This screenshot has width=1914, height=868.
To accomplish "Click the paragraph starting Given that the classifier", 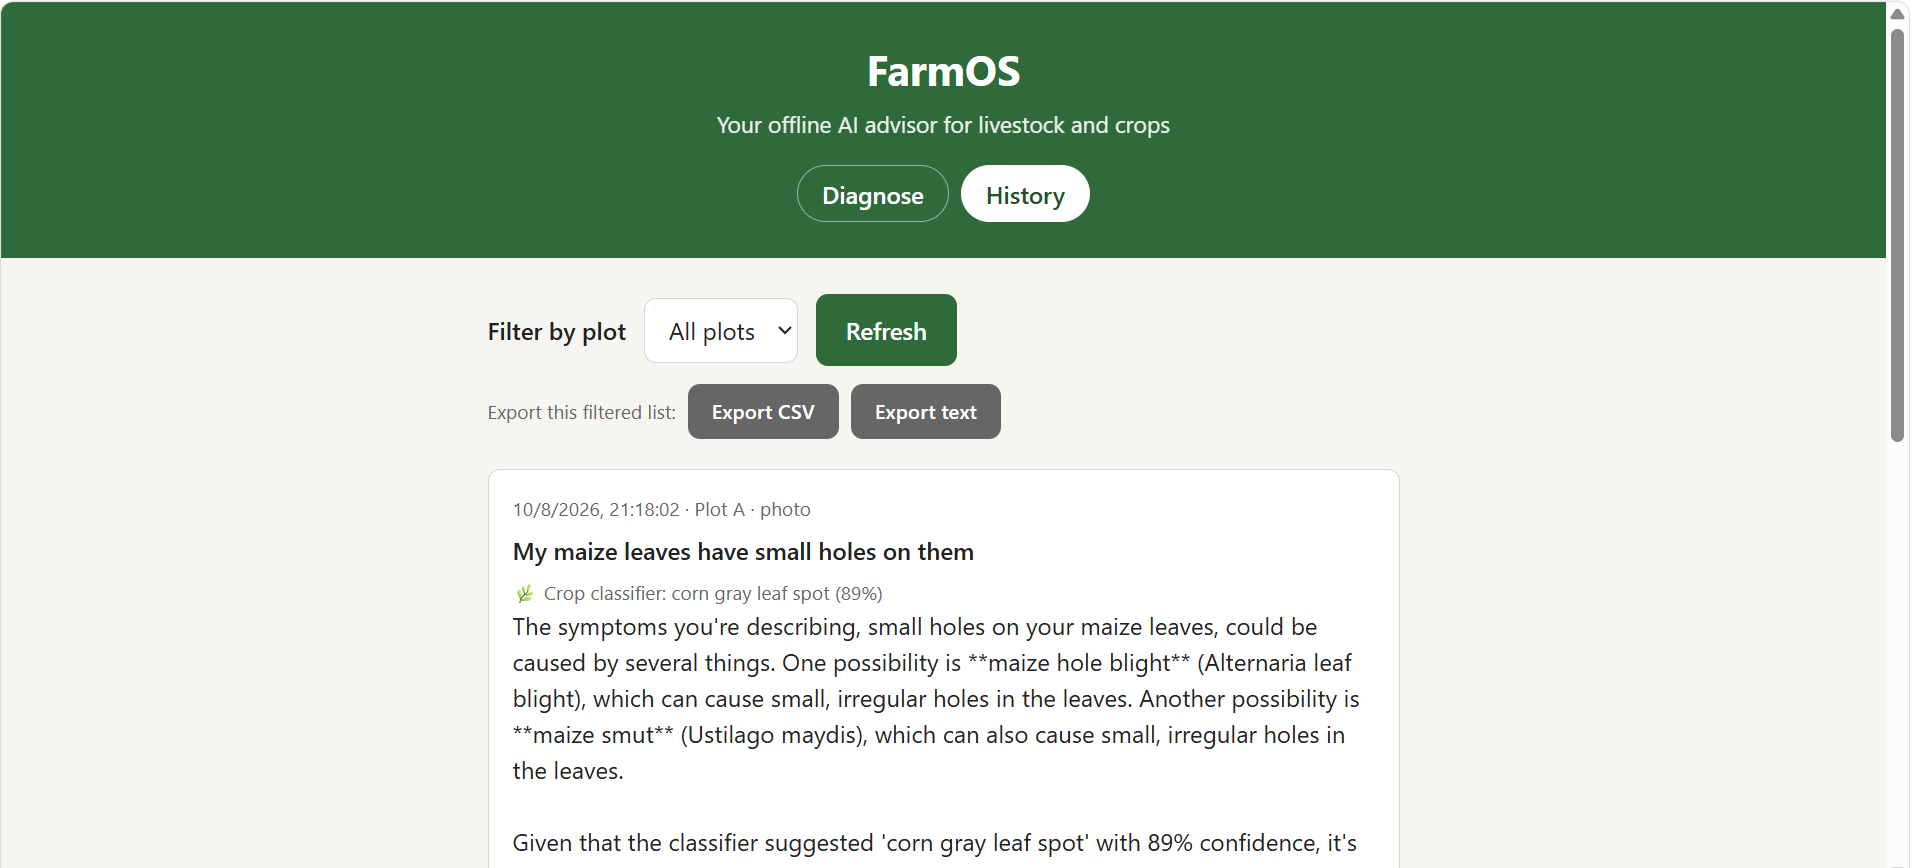I will (x=935, y=843).
